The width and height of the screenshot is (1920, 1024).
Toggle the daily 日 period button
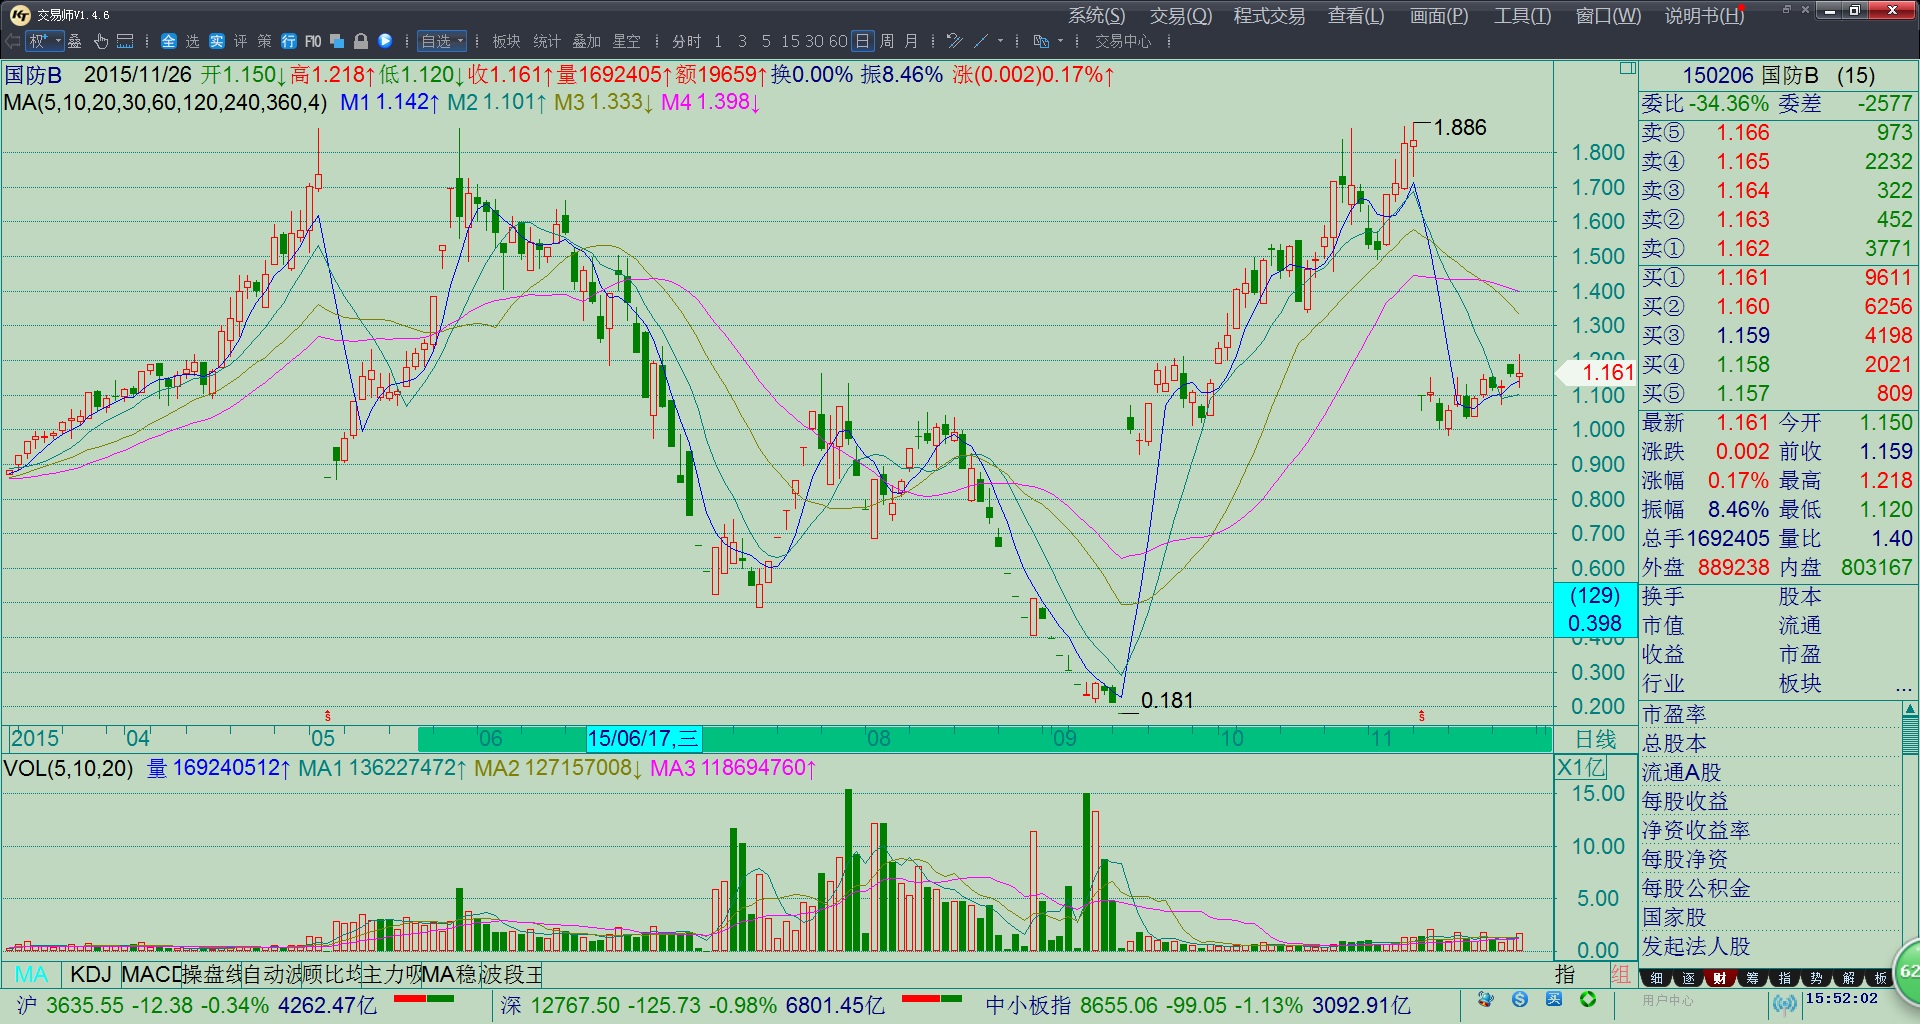pyautogui.click(x=862, y=41)
